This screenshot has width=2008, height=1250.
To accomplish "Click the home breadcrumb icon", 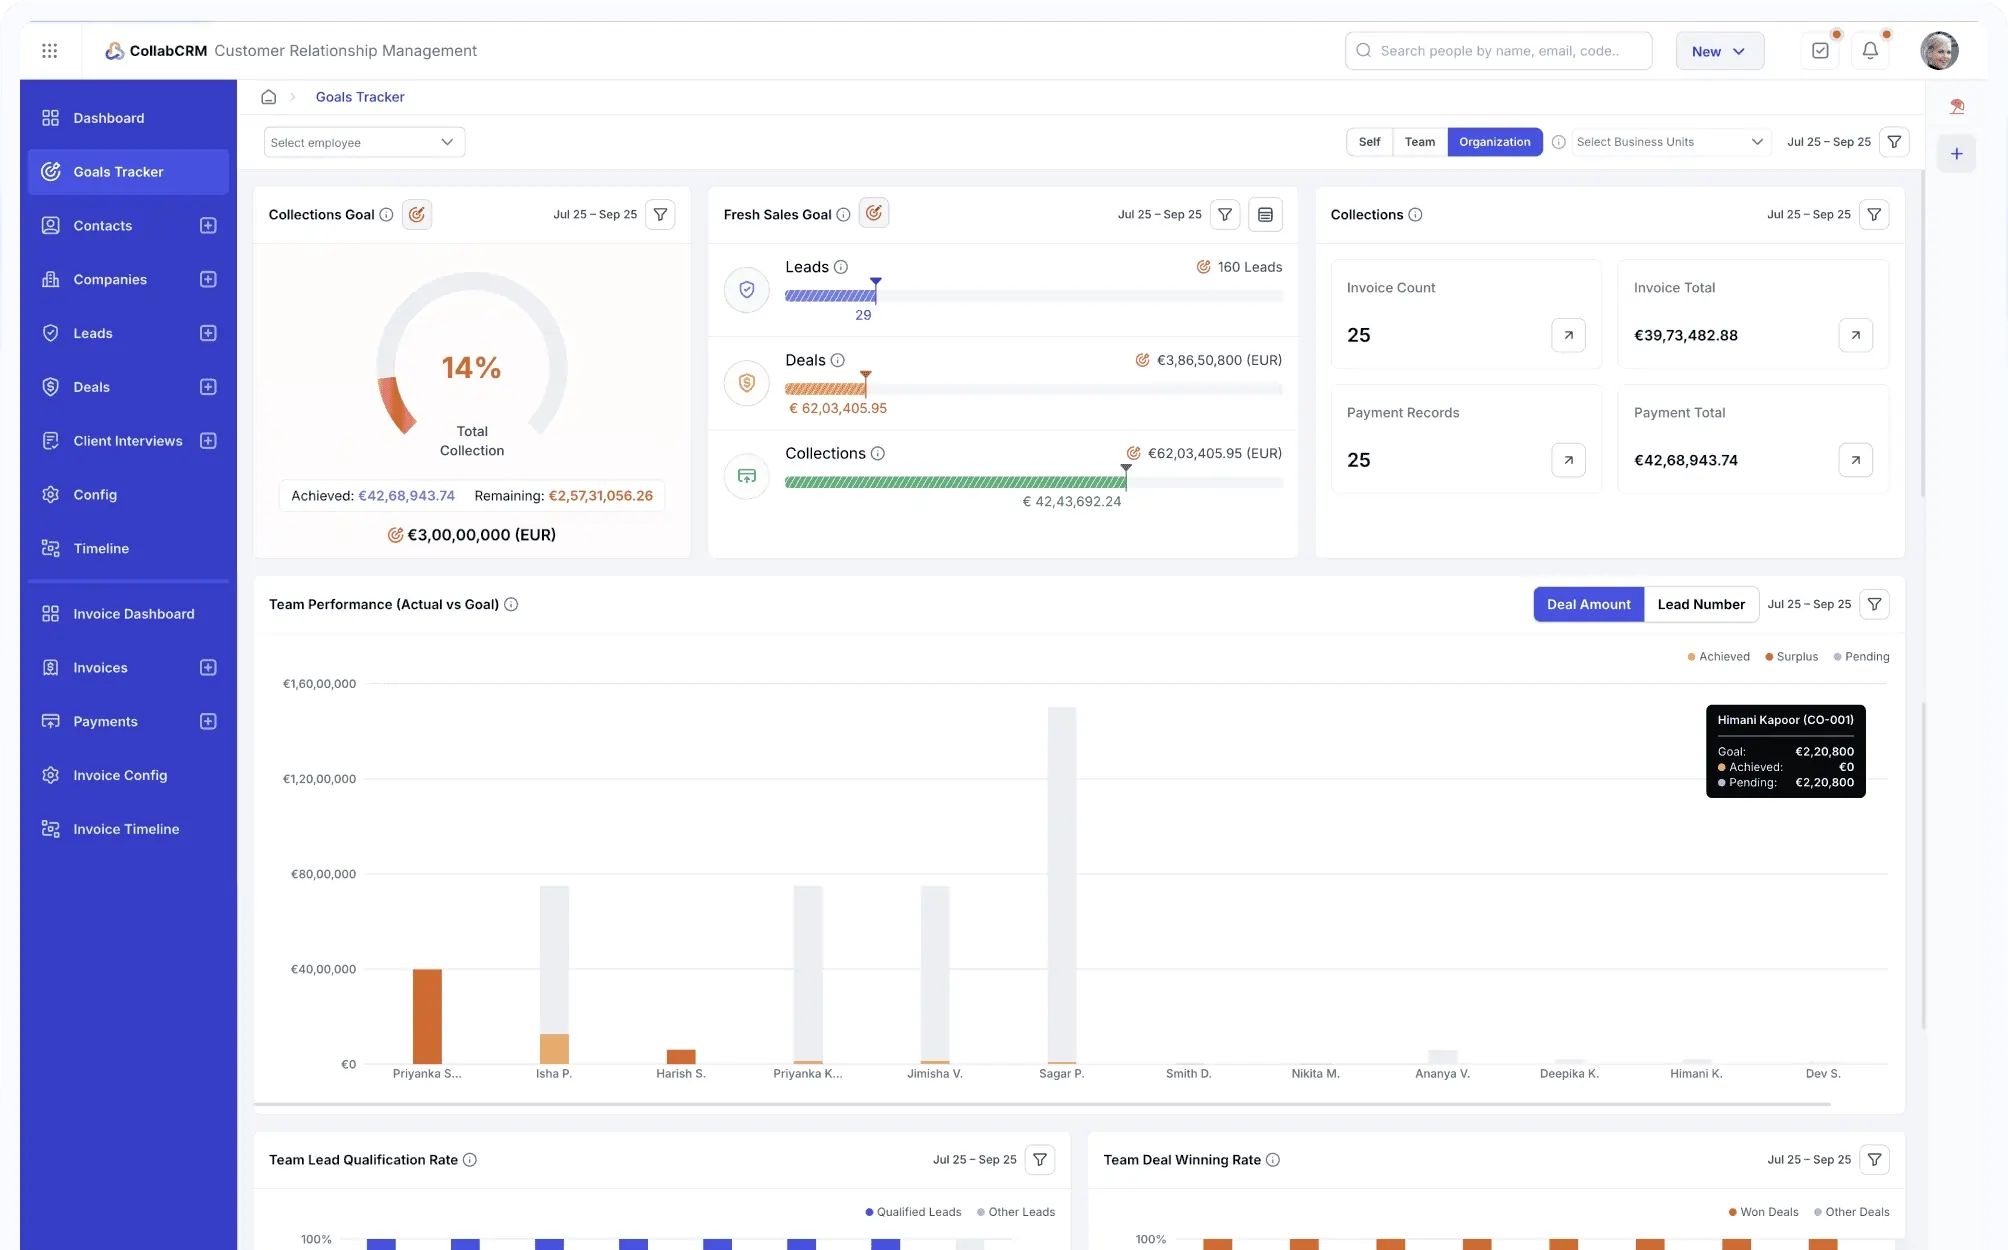I will 268,97.
